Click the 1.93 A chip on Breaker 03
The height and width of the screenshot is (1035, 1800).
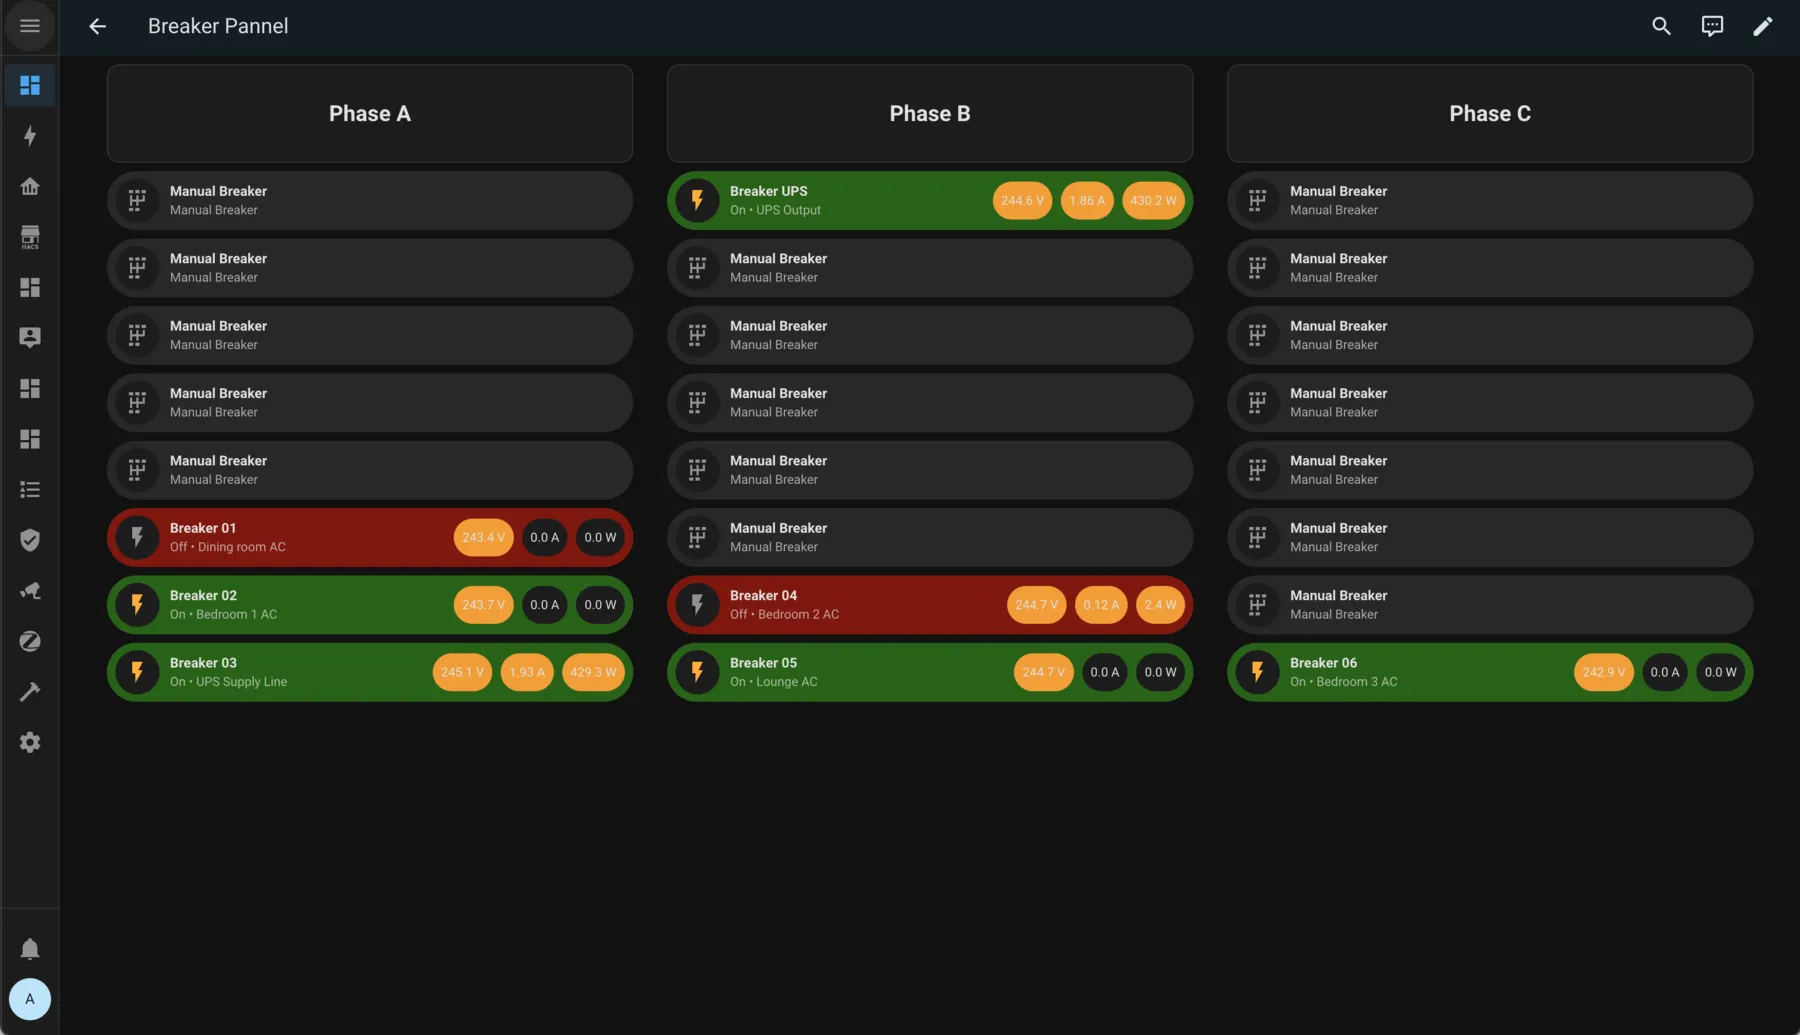(x=527, y=672)
